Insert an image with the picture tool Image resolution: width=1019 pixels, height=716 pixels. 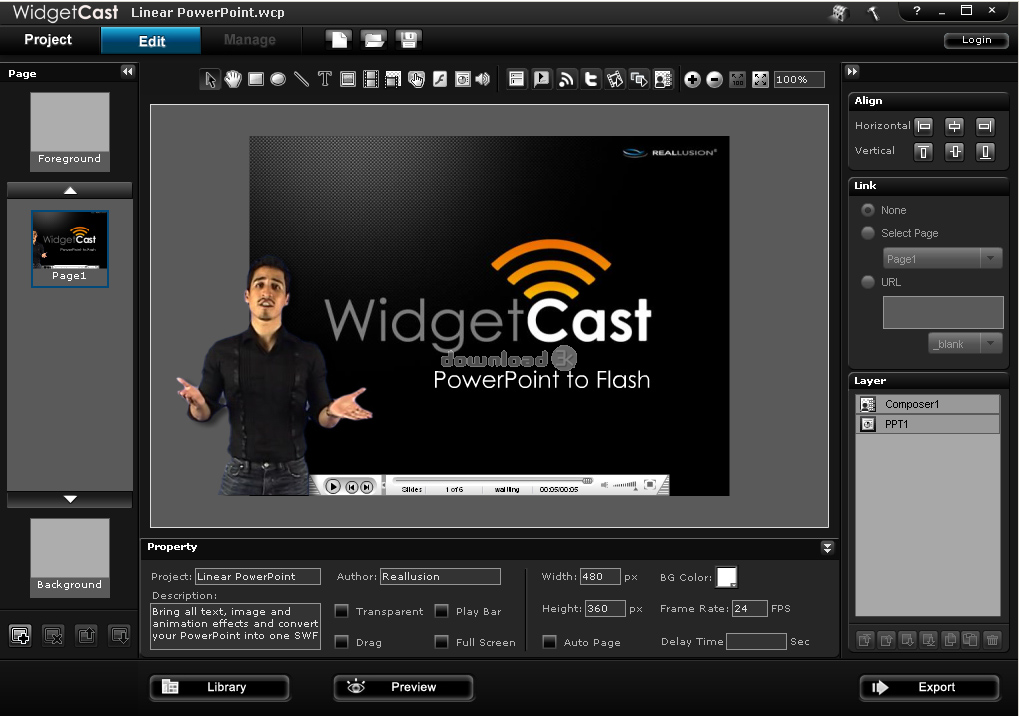click(348, 79)
